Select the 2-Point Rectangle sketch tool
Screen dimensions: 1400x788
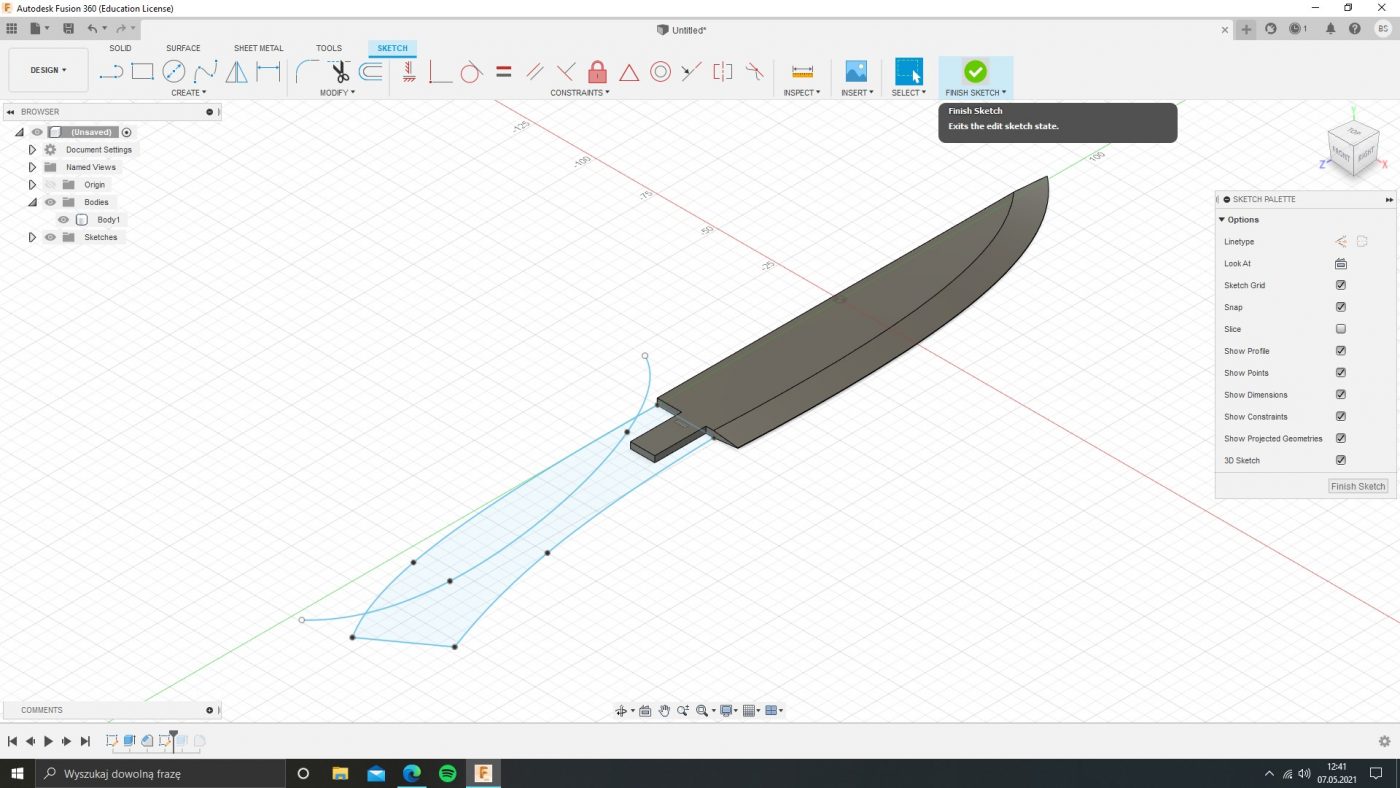tap(142, 72)
